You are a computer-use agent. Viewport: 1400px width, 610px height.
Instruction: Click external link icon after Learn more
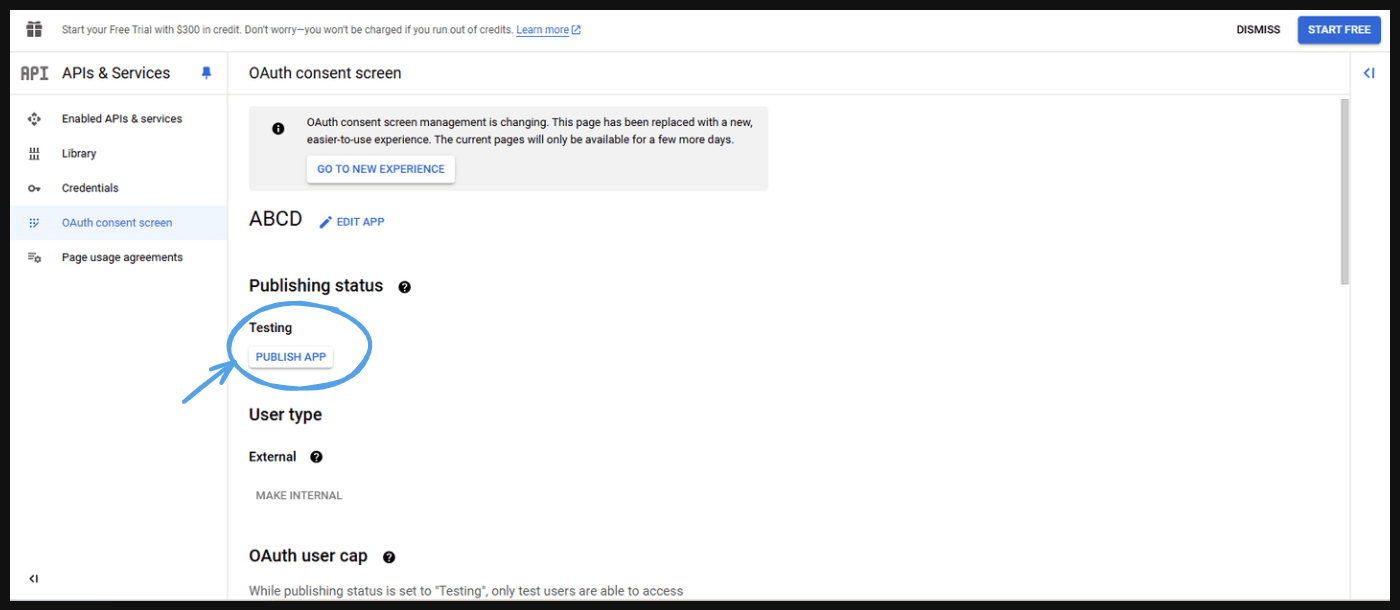pos(576,30)
